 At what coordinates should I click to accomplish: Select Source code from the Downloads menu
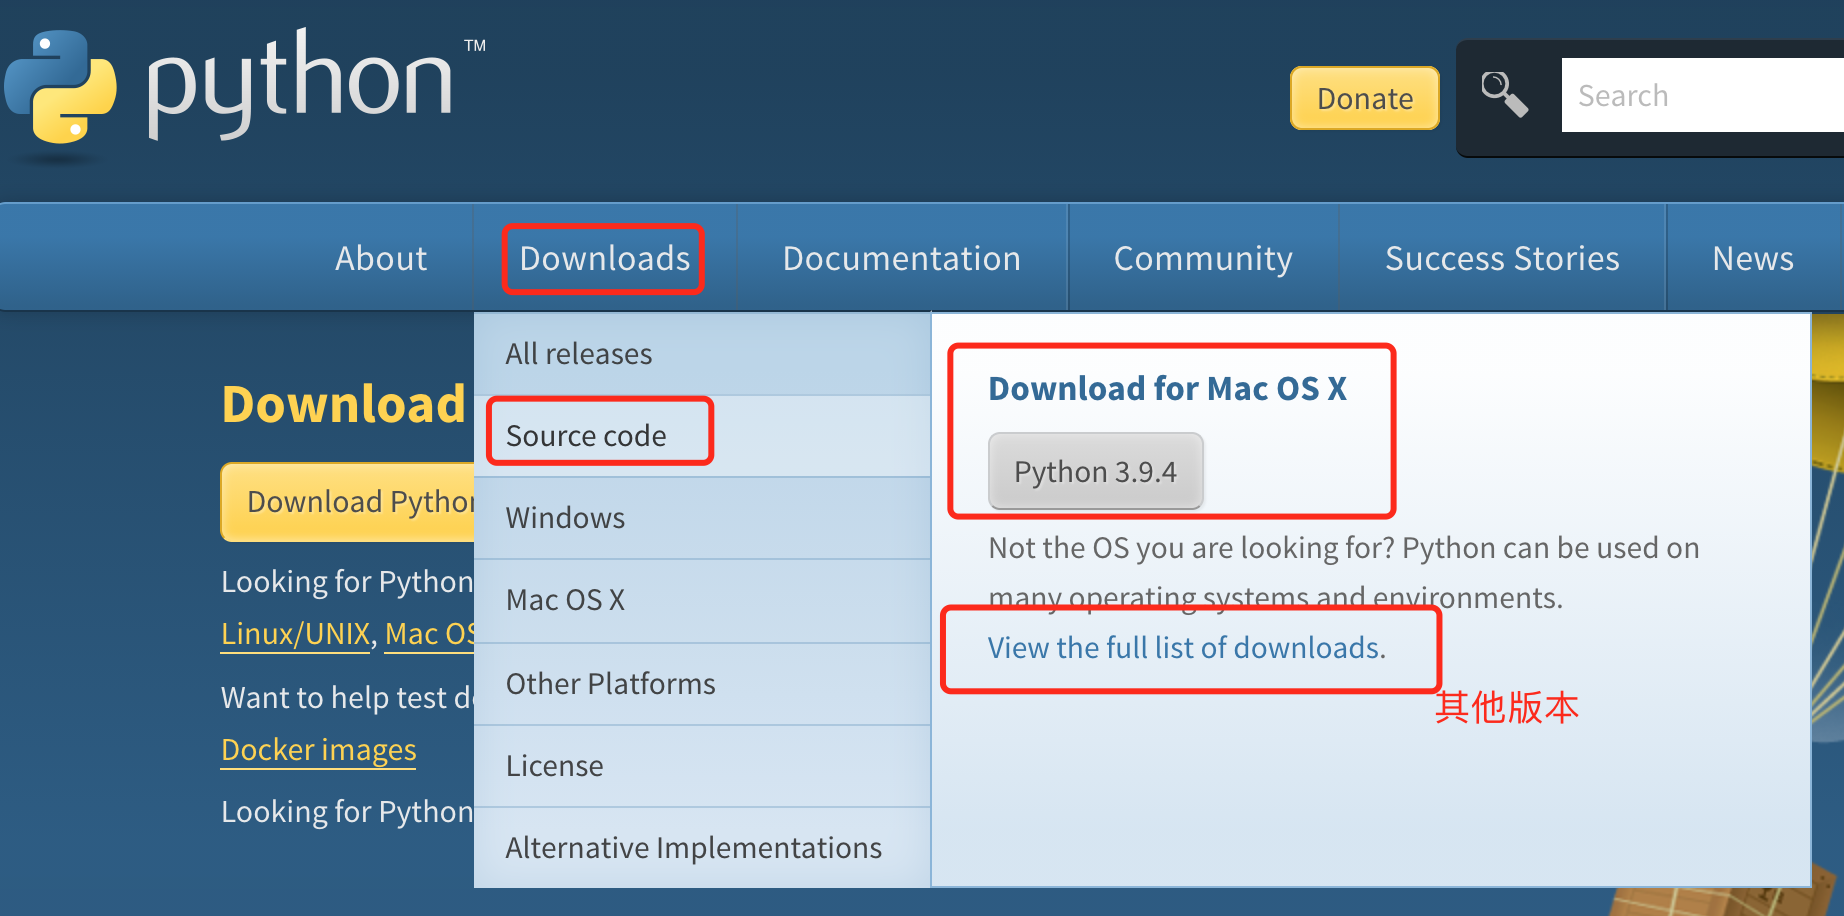[x=586, y=434]
